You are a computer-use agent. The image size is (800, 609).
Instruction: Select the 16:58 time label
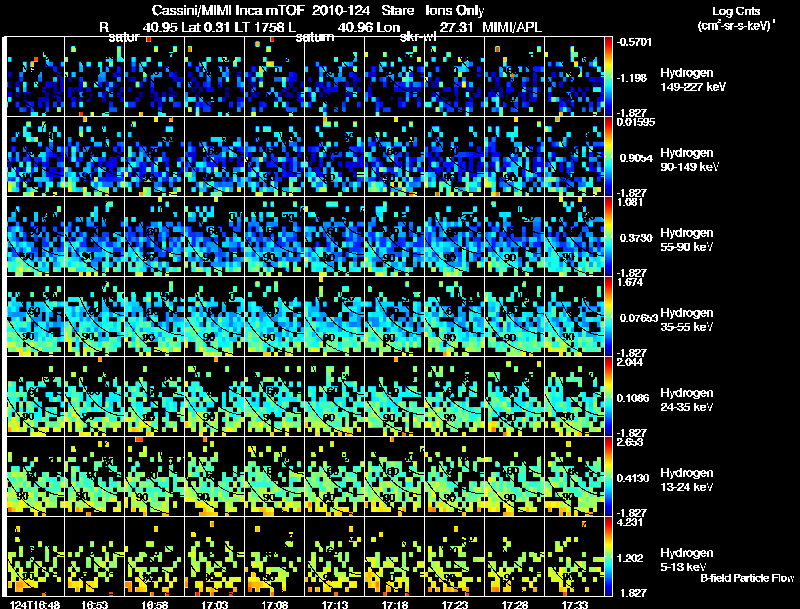[x=155, y=604]
